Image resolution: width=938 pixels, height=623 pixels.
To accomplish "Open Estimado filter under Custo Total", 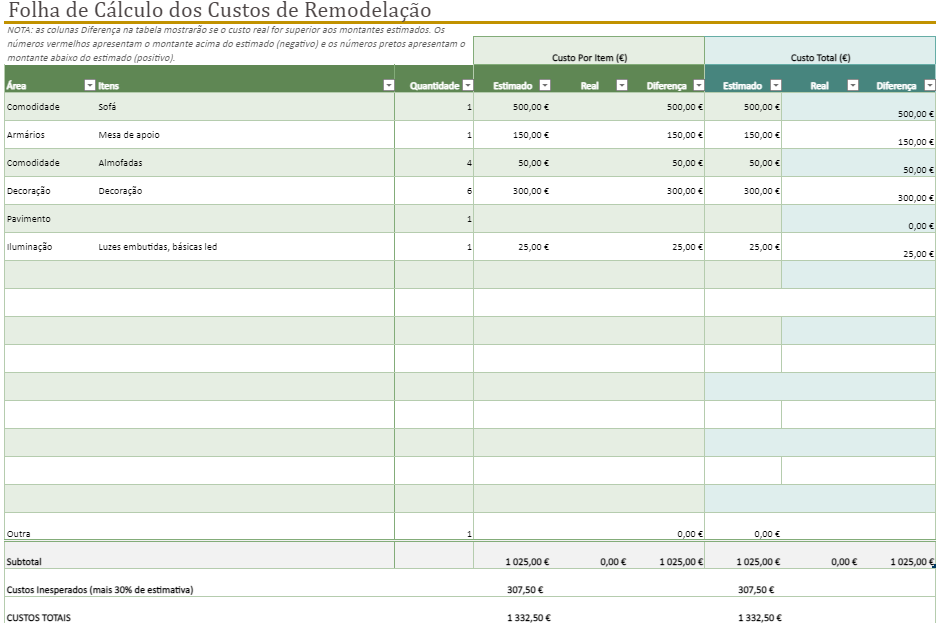I will [776, 86].
